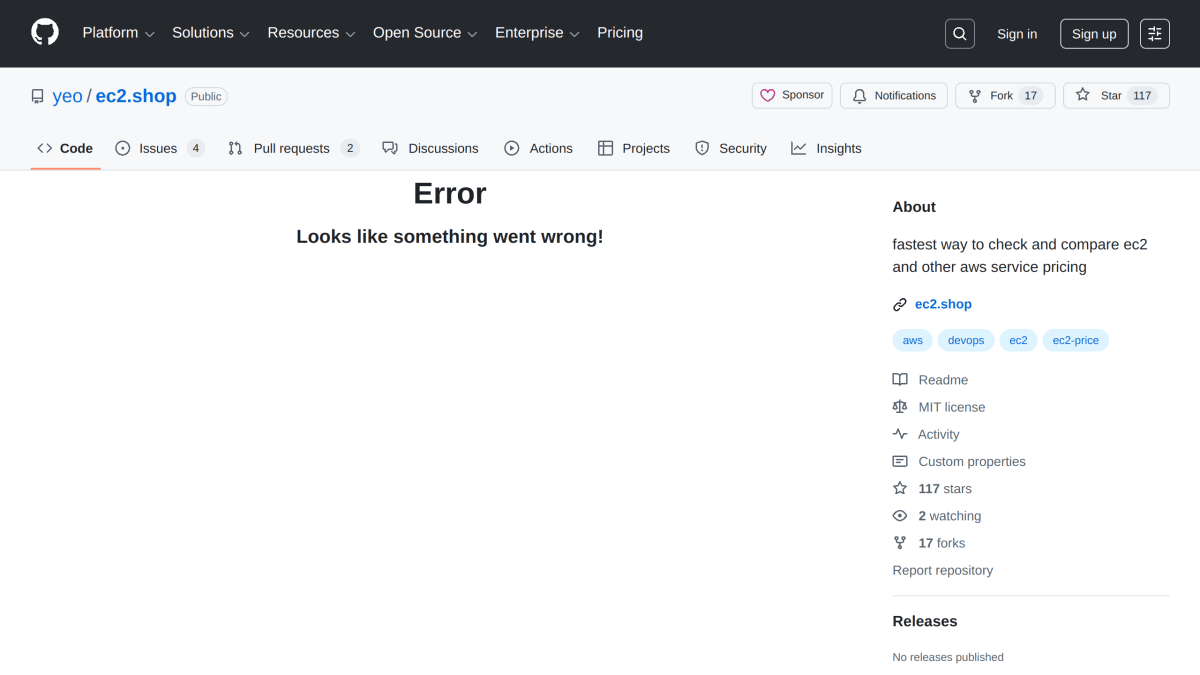Click the "Looks like something went wrong!" message

click(450, 237)
